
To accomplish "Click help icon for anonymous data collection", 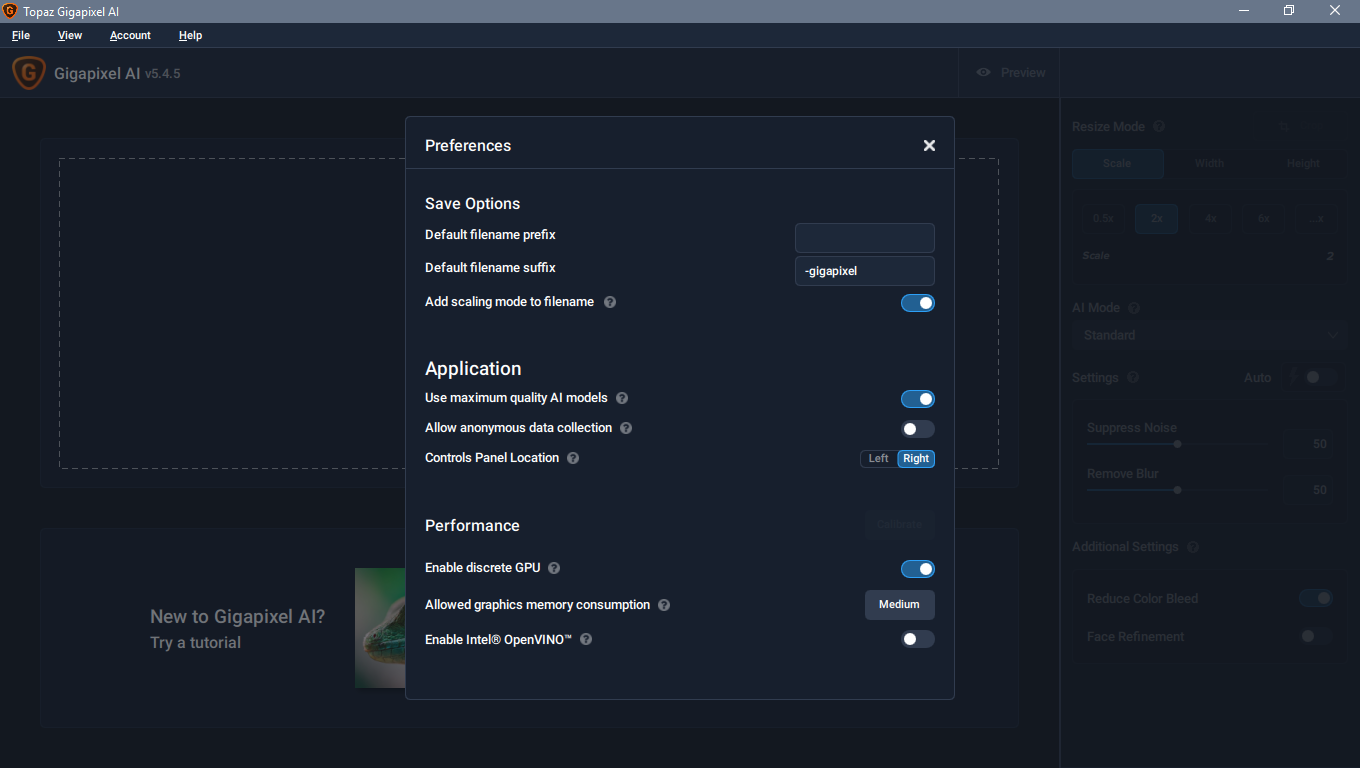I will coord(626,428).
